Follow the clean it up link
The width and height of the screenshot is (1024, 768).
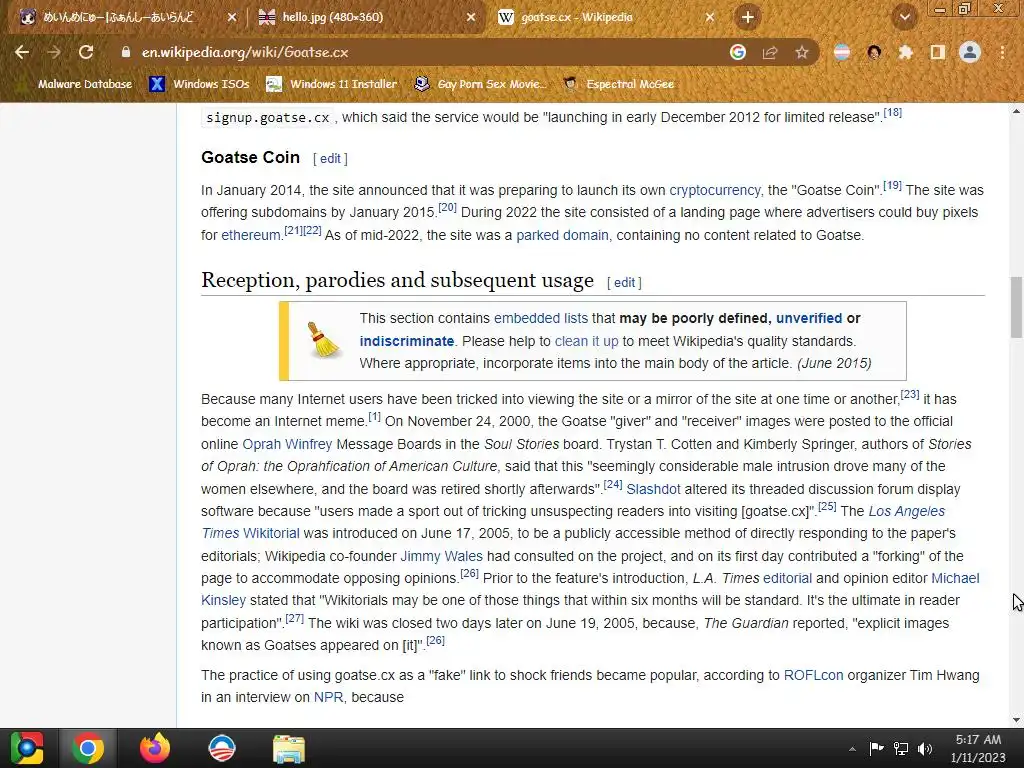[x=586, y=341]
